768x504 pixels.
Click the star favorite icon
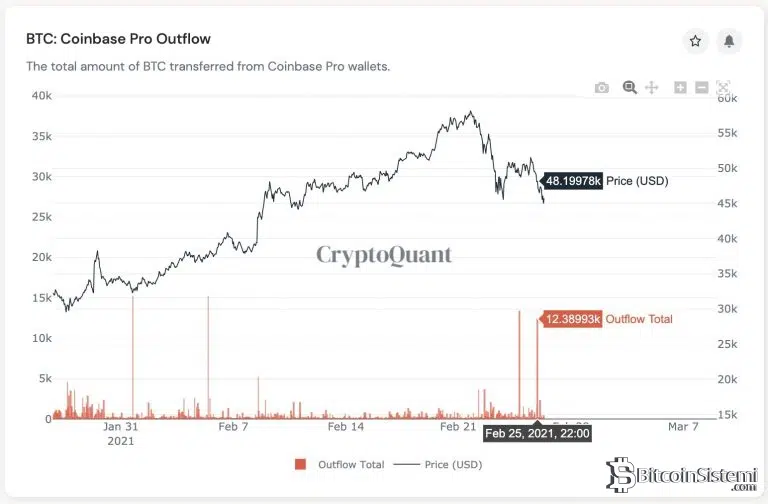pyautogui.click(x=695, y=41)
